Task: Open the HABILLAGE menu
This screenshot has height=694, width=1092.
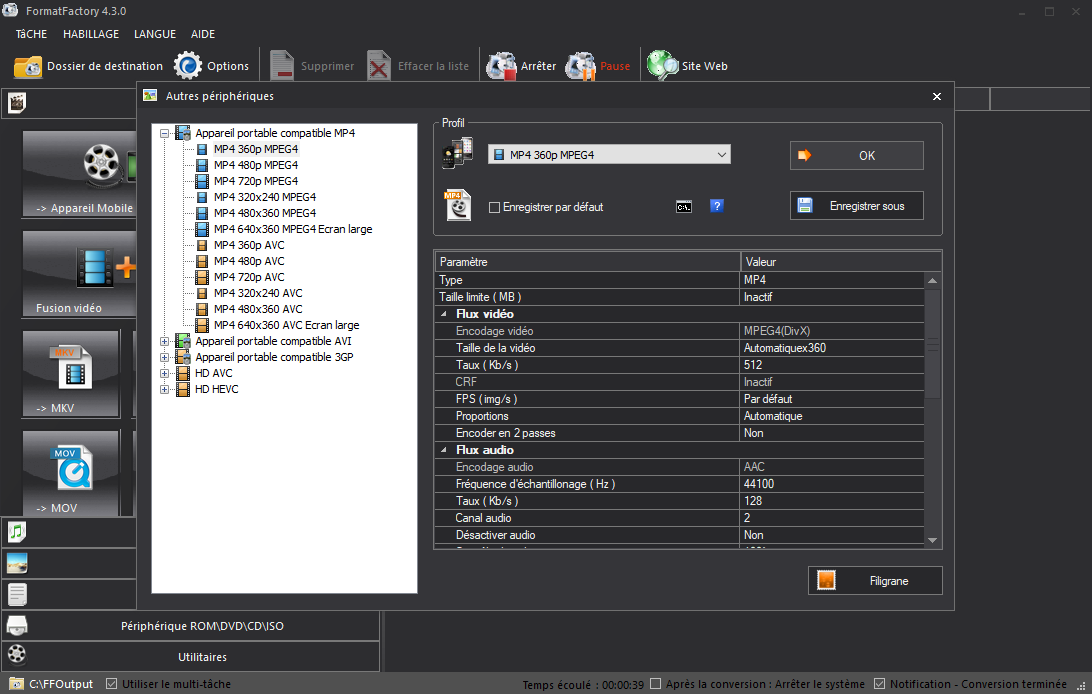Action: point(91,34)
